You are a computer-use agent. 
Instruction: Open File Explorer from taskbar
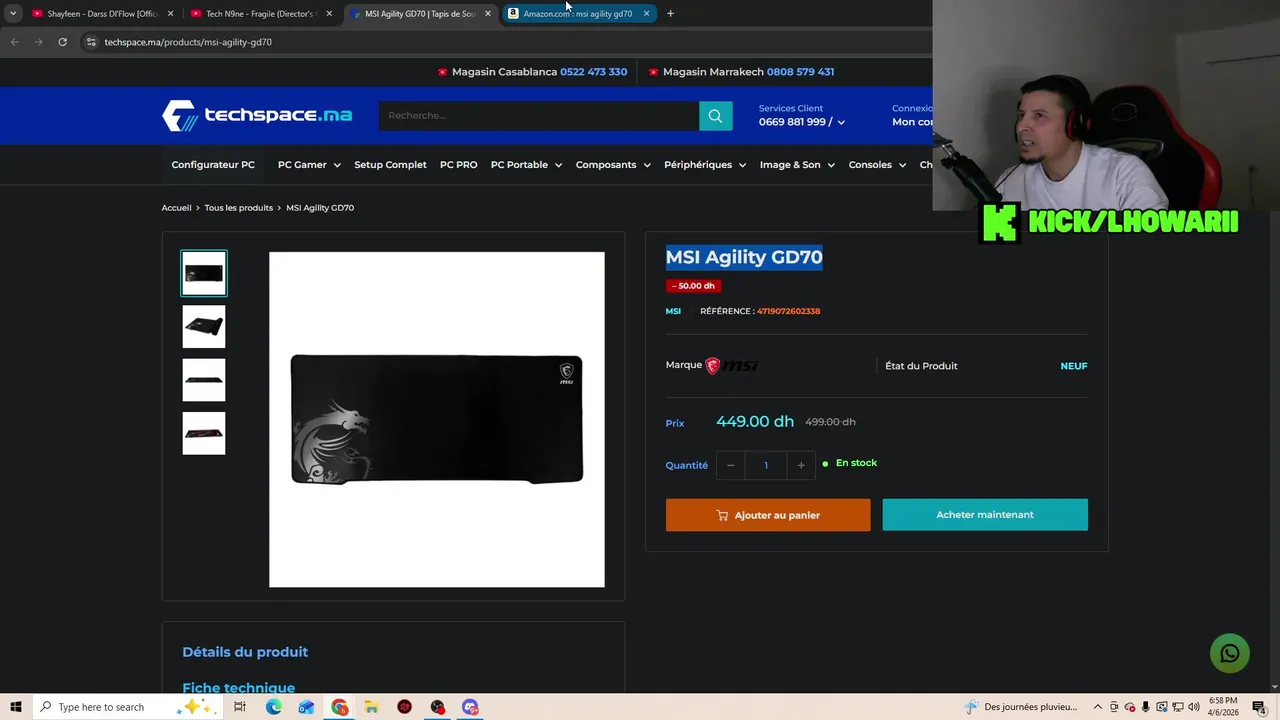click(371, 707)
